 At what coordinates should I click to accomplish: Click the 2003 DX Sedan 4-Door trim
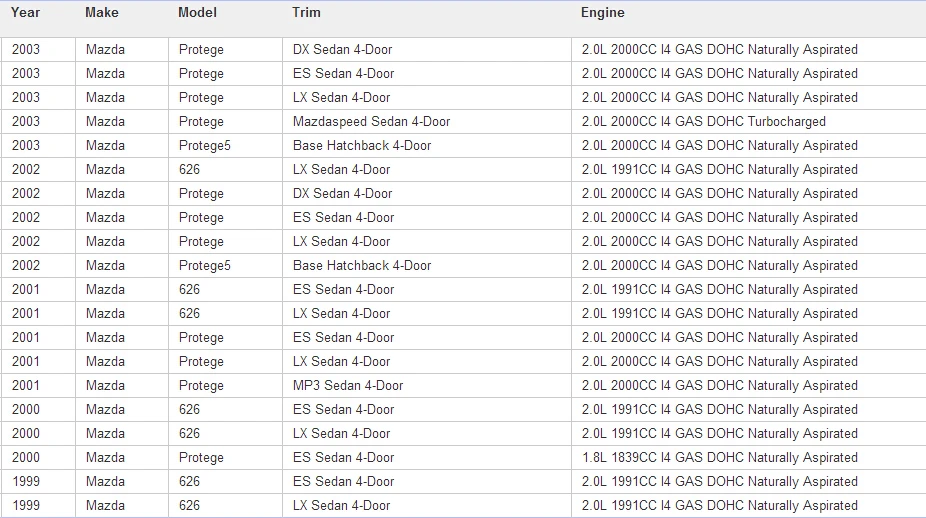427,50
